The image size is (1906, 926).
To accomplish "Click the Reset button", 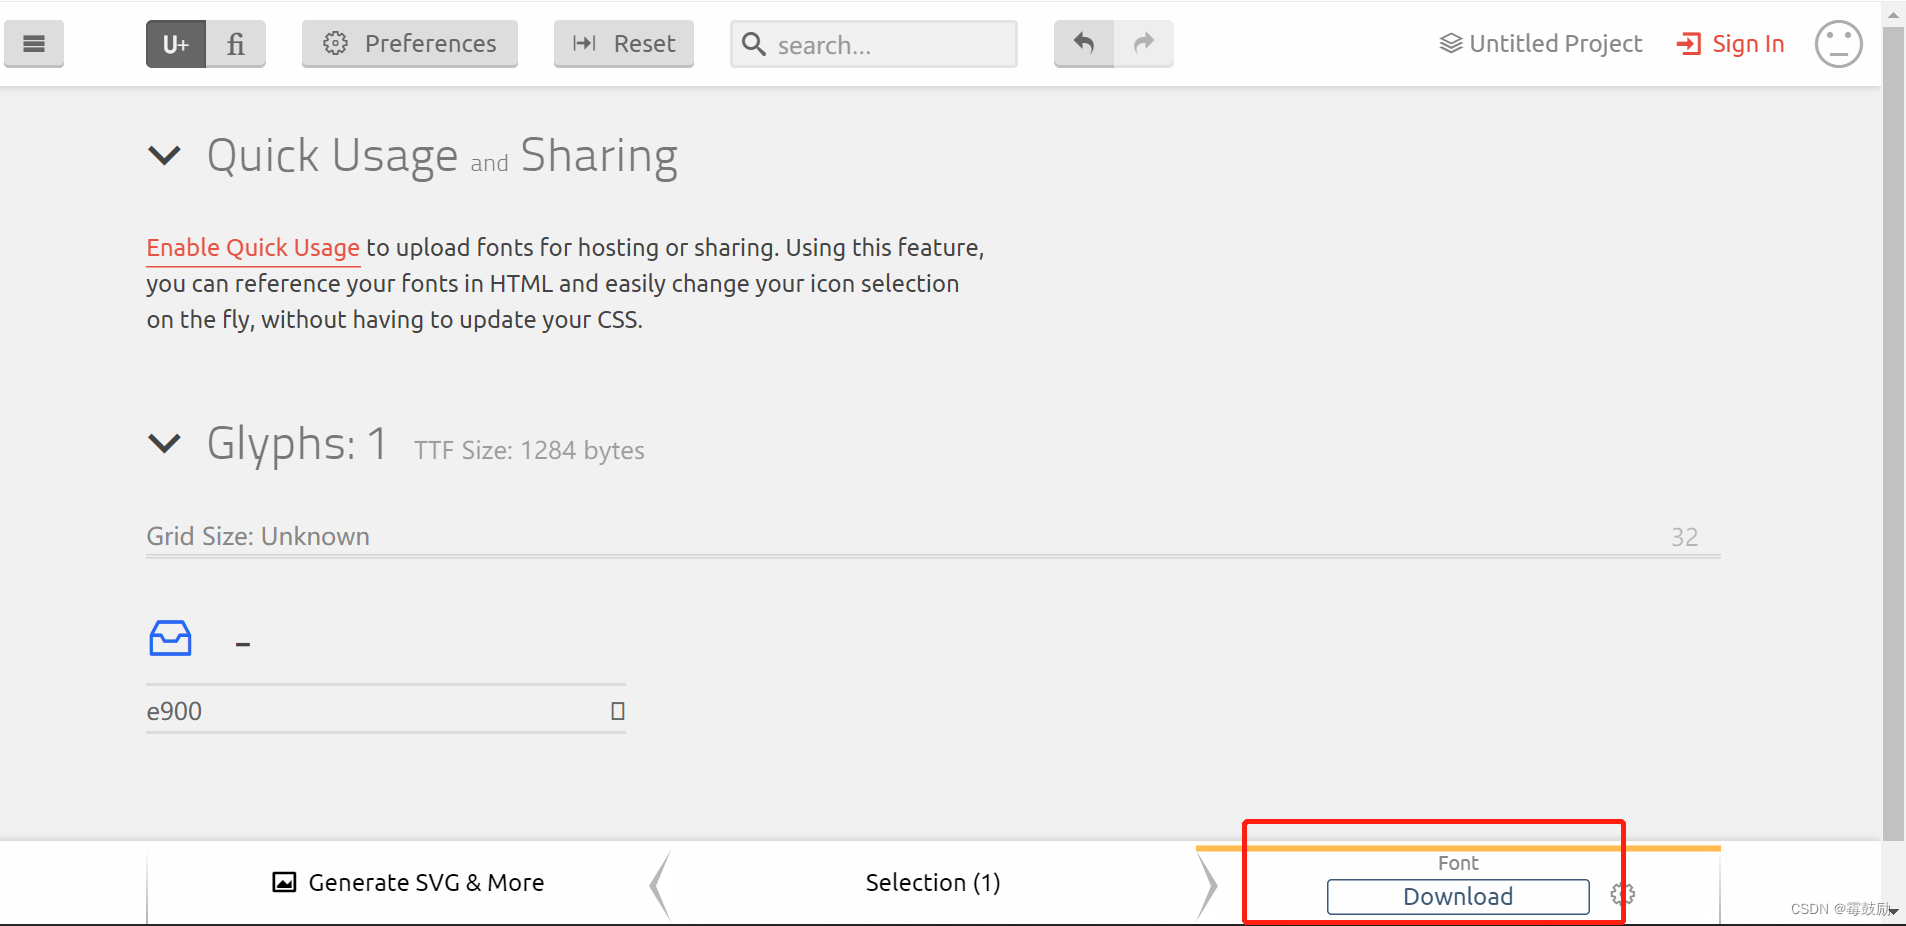I will point(624,44).
